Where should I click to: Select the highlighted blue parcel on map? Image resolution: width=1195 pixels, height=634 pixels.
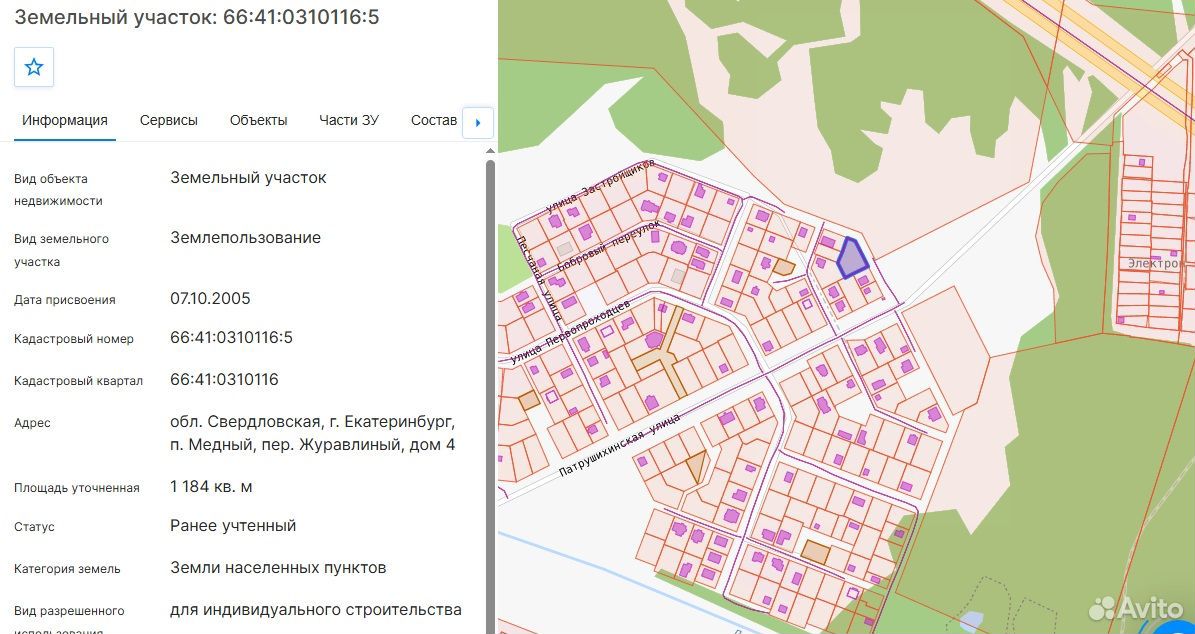[851, 258]
